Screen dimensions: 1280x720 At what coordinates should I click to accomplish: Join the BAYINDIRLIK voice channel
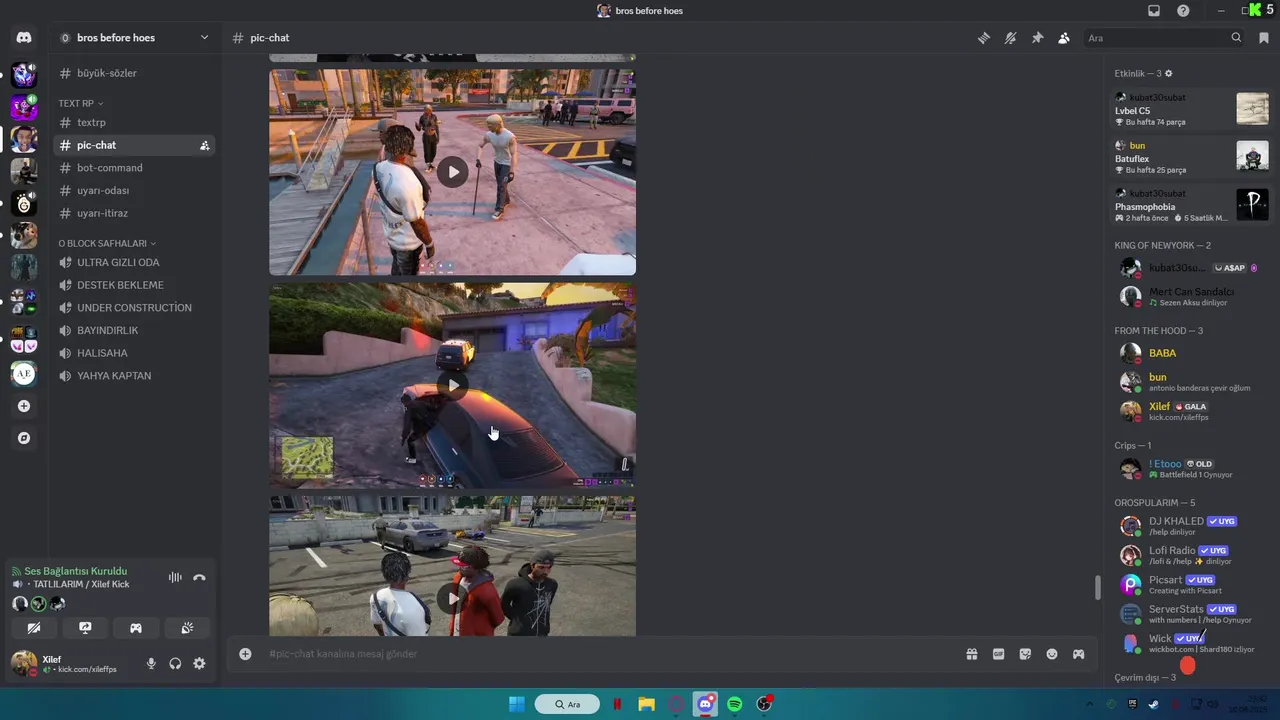pyautogui.click(x=134, y=330)
